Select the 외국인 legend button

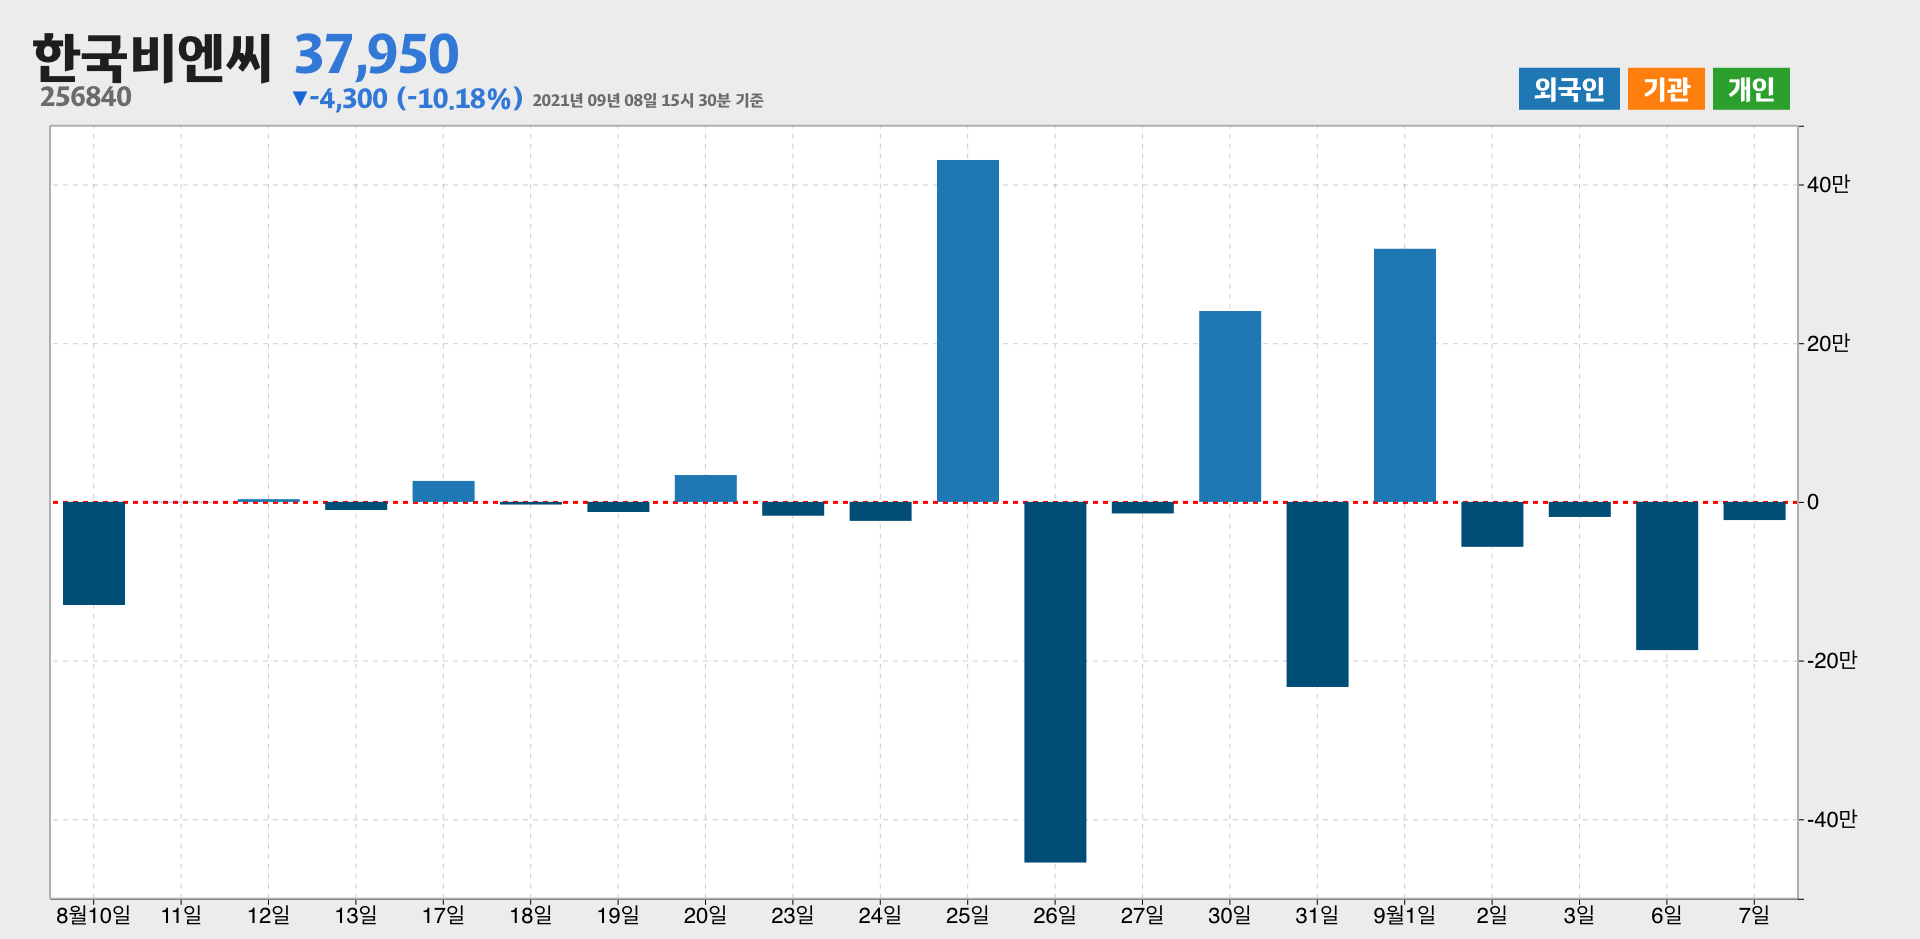point(1569,89)
